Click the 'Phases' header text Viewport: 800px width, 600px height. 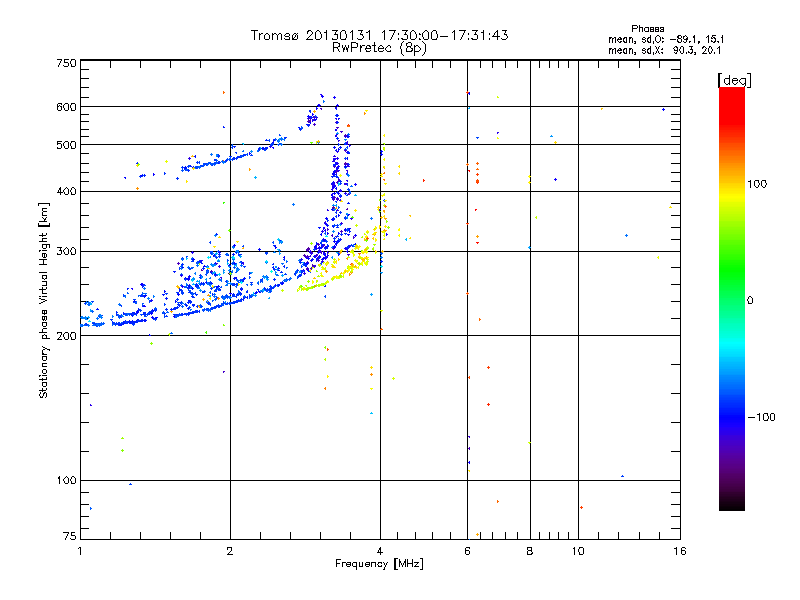[x=647, y=29]
